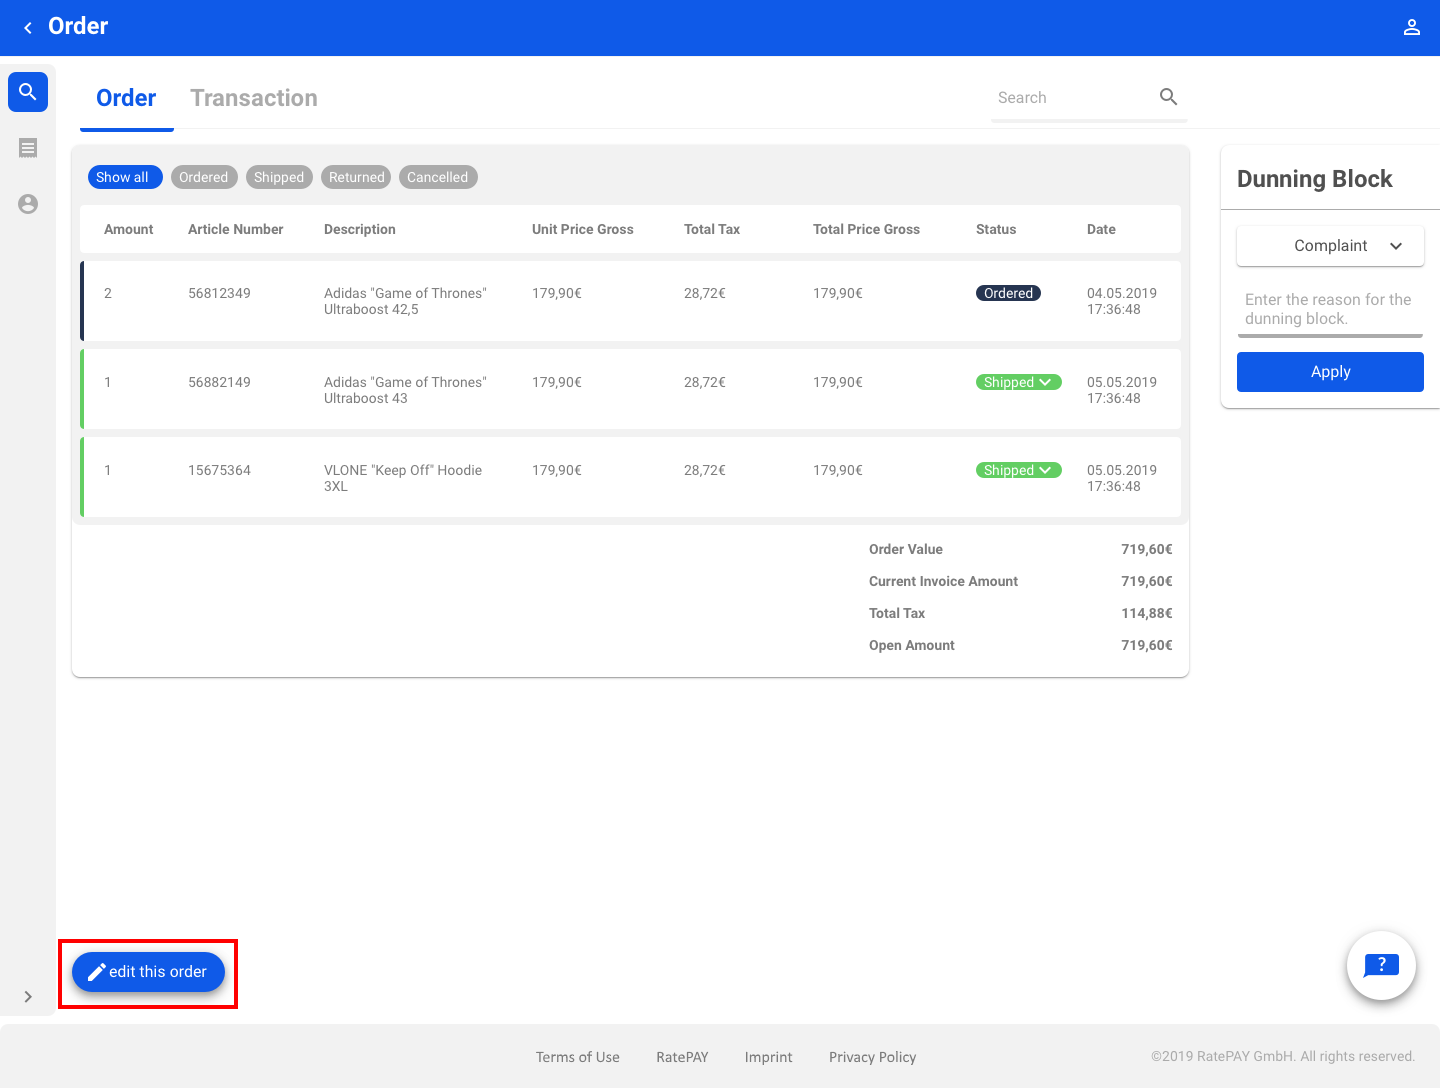Toggle the Ordered filter chip

click(x=204, y=177)
